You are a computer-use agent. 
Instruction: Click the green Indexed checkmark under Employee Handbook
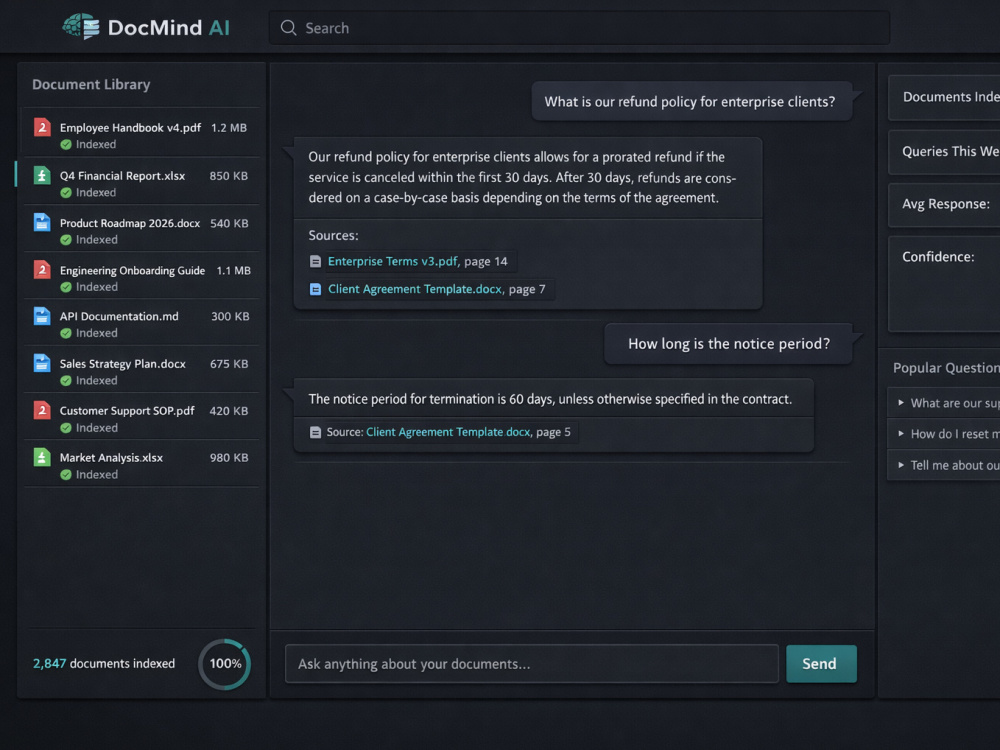tap(66, 145)
